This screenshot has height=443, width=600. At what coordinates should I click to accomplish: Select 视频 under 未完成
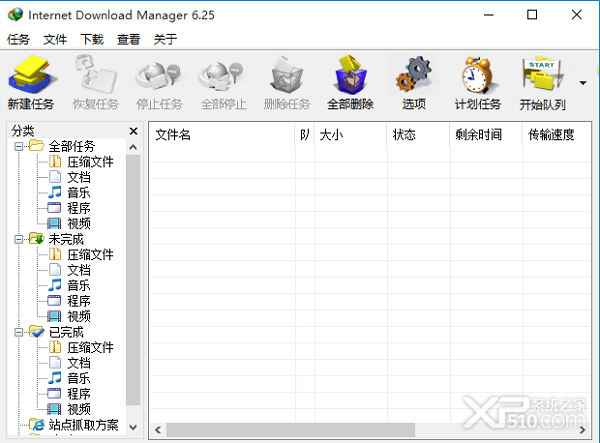[79, 316]
